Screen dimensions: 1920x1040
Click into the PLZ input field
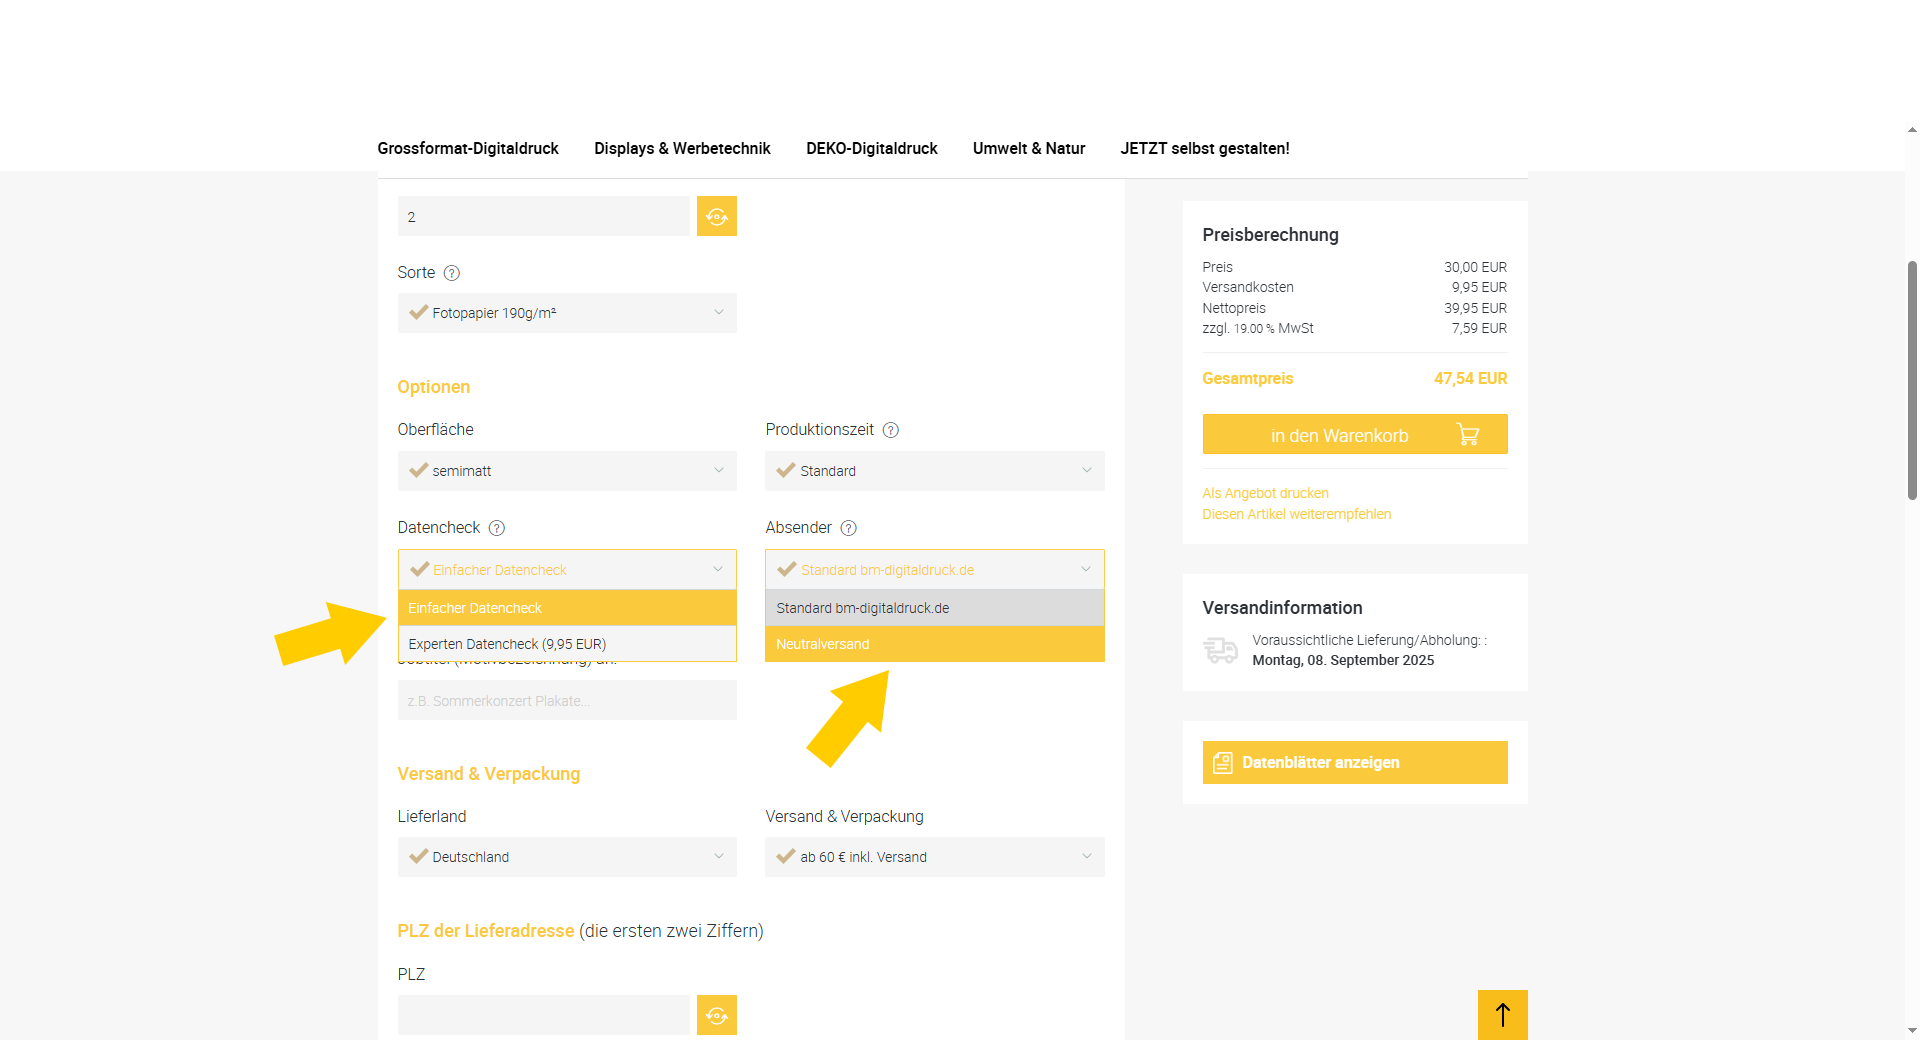tap(543, 1015)
